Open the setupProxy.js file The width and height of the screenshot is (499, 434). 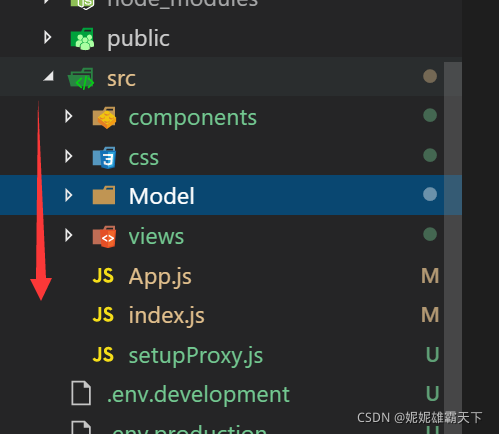pos(196,356)
